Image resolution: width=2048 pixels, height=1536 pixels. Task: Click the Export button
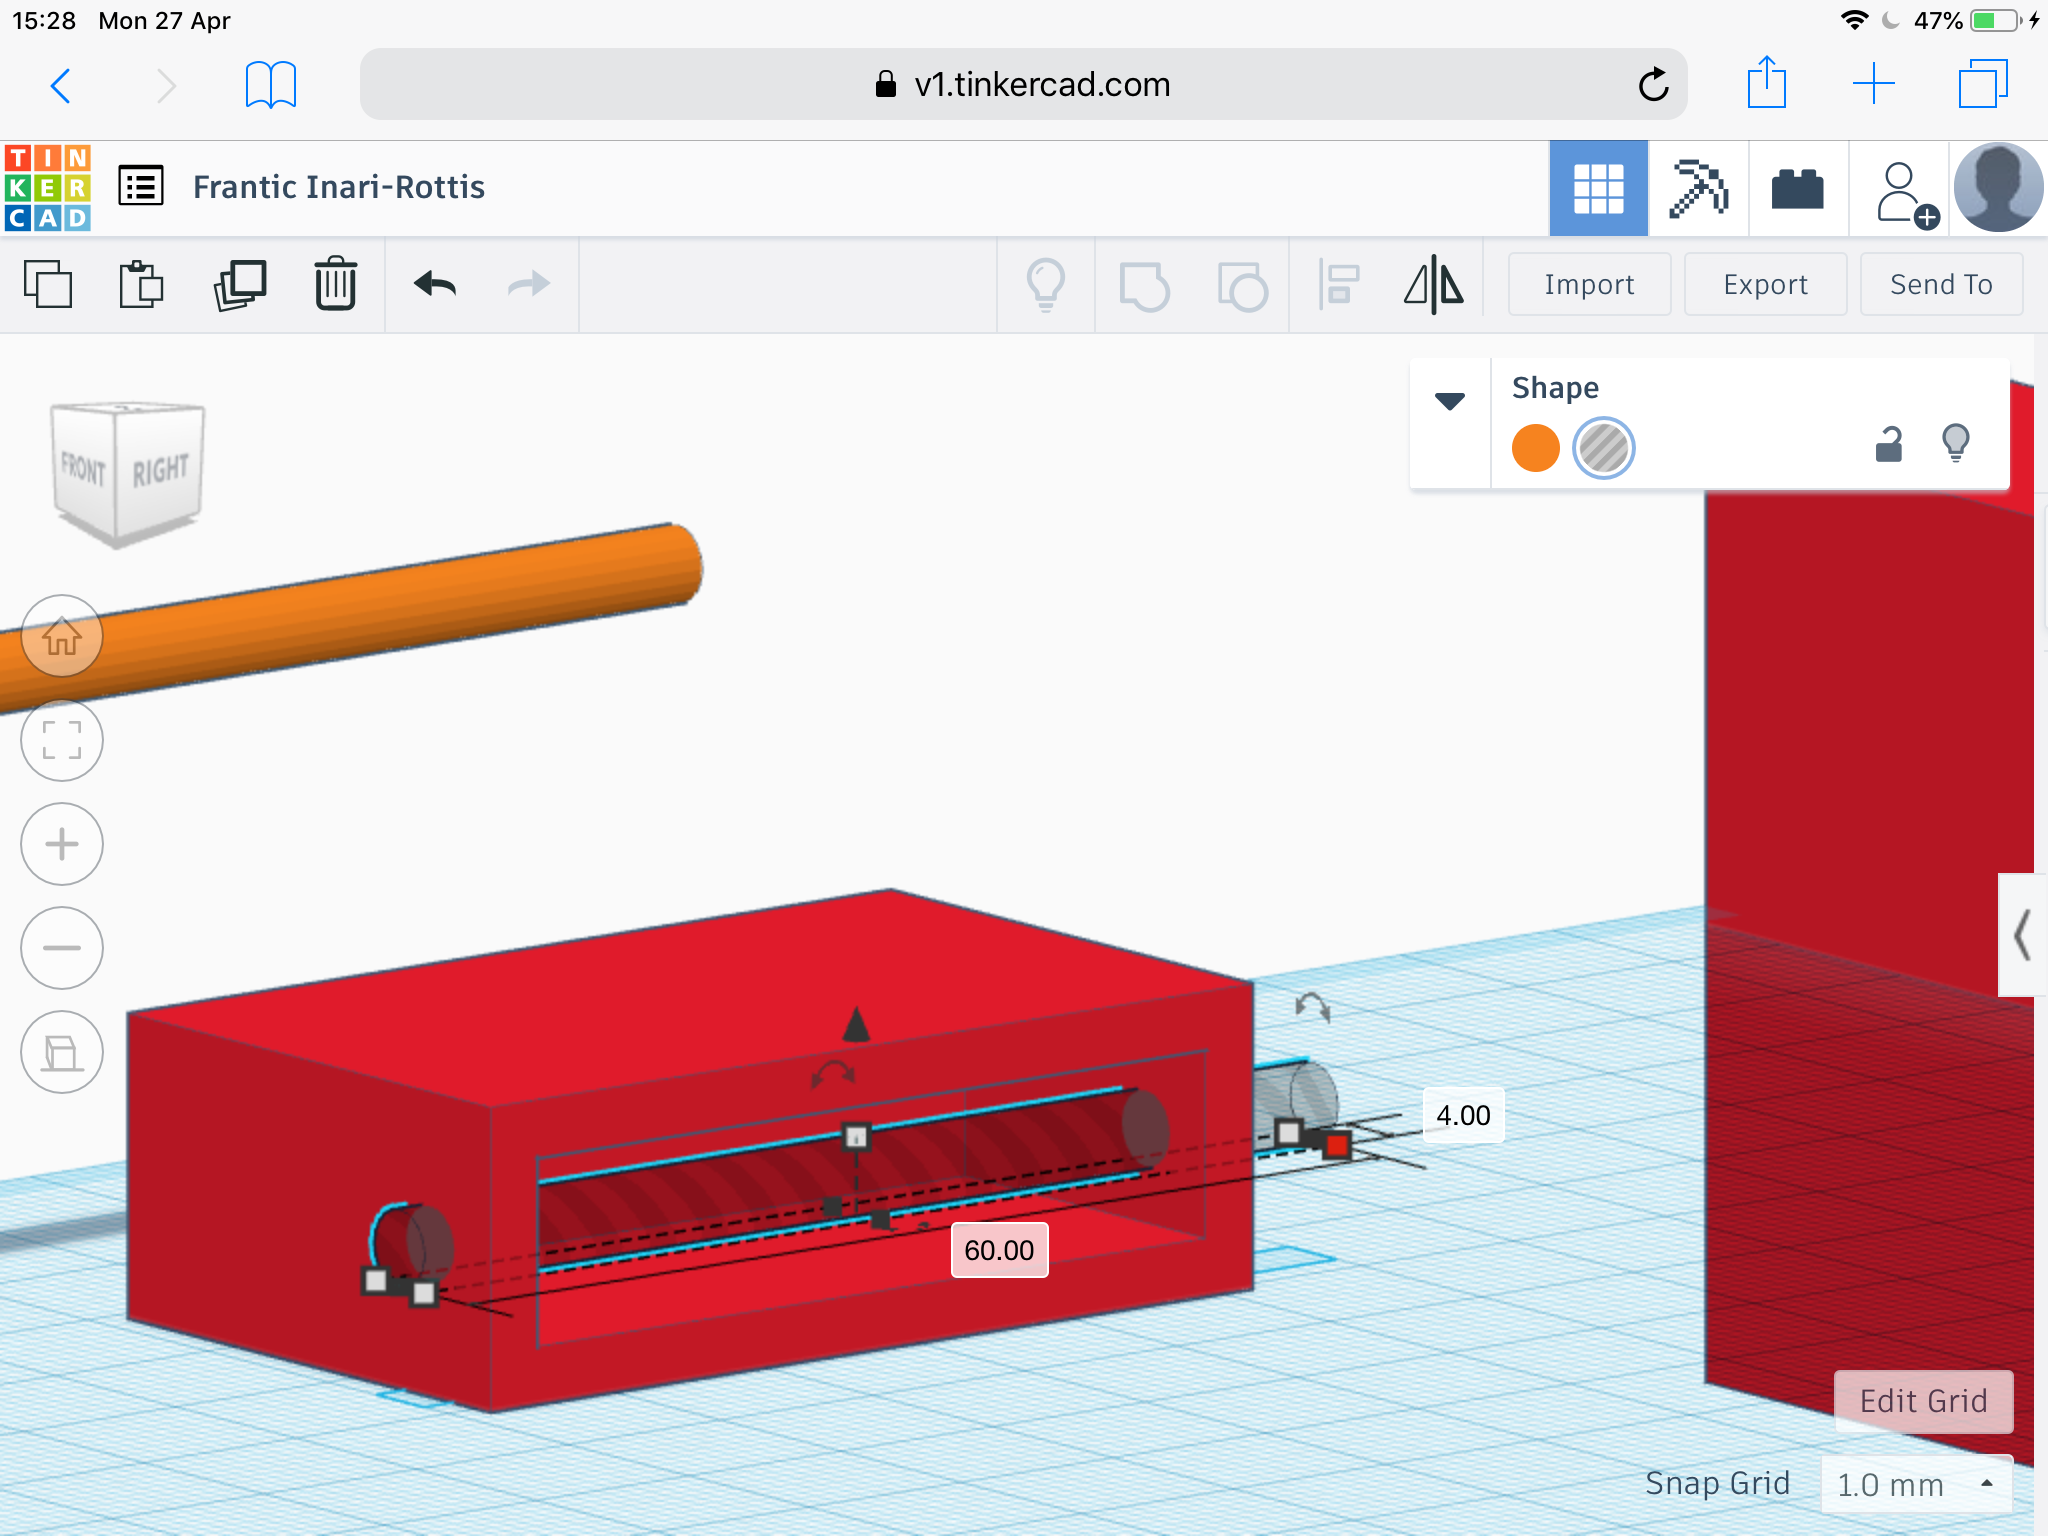click(1765, 285)
